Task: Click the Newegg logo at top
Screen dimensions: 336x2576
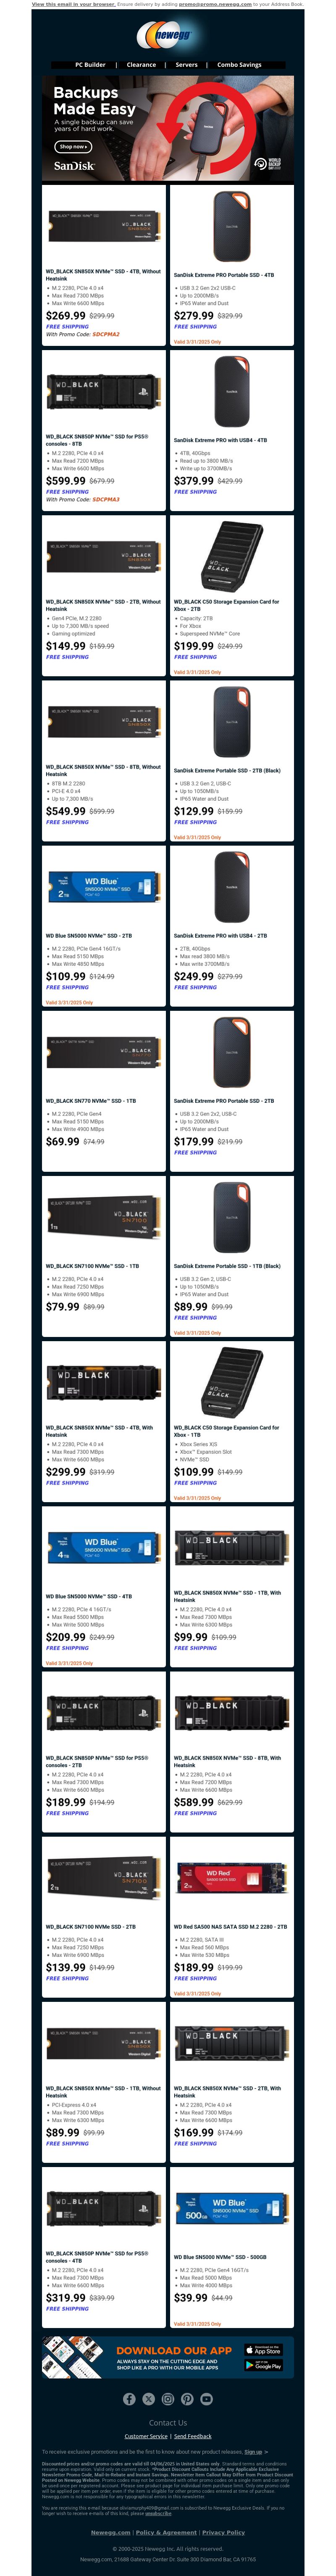Action: [x=168, y=36]
